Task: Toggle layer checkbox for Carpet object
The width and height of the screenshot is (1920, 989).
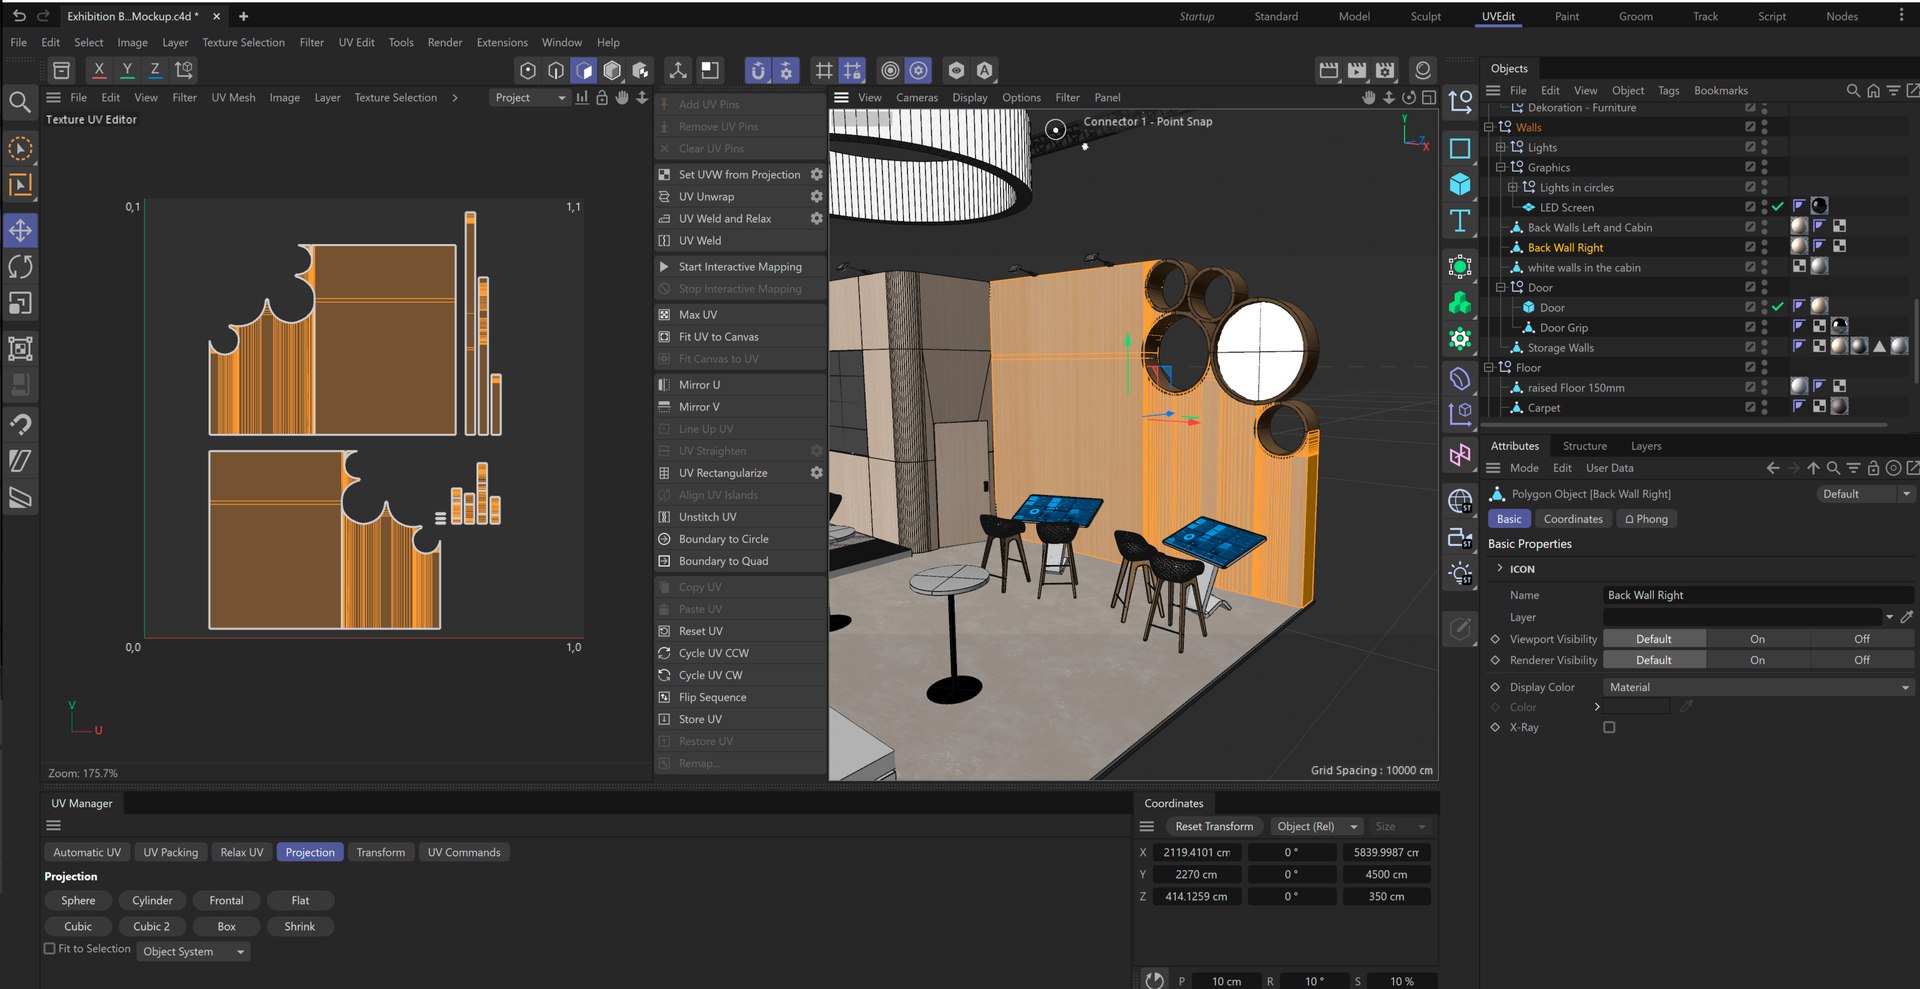Action: point(1750,407)
